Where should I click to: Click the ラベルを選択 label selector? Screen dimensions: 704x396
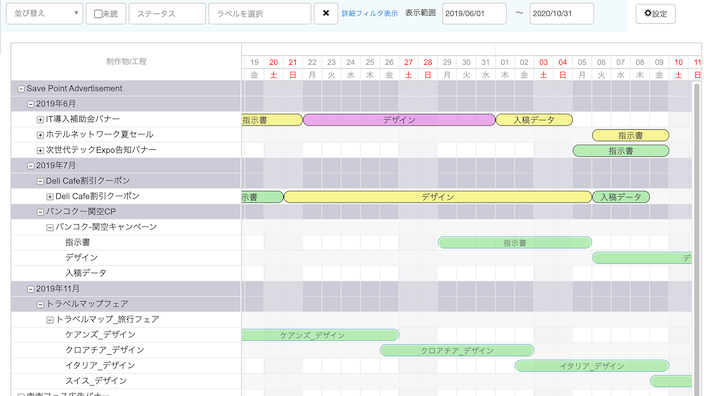coord(260,13)
